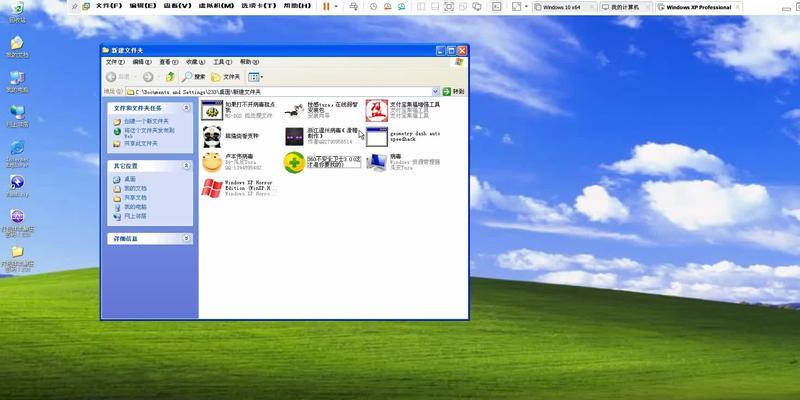Viewport: 800px width, 400px height.
Task: Click the Explorer Forward arrow button
Action: [148, 77]
